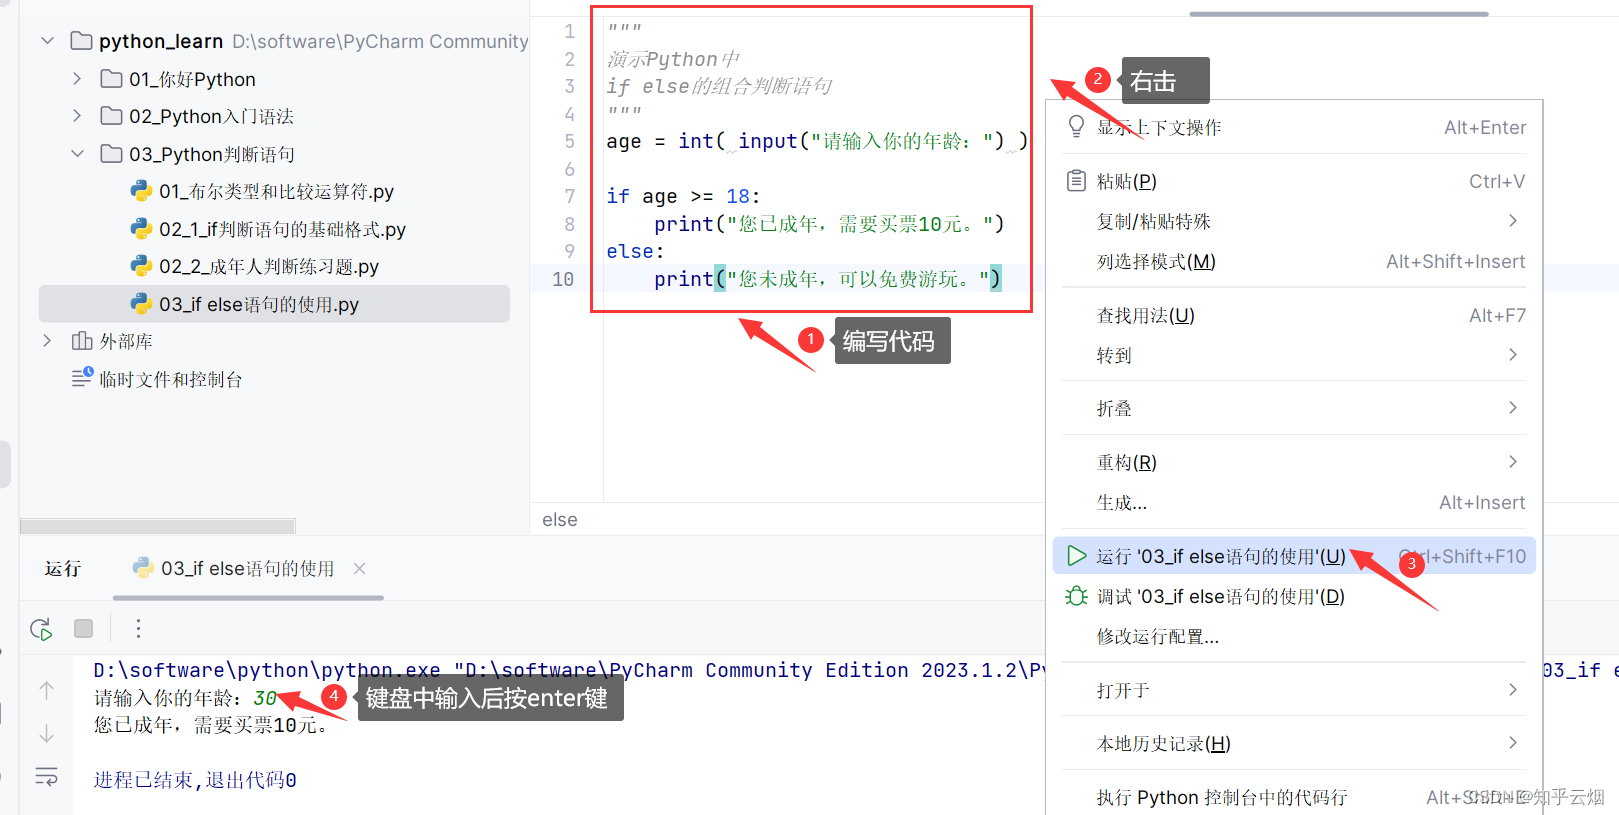Open the 折叠 submenu arrow
1619x815 pixels.
[x=1513, y=407]
